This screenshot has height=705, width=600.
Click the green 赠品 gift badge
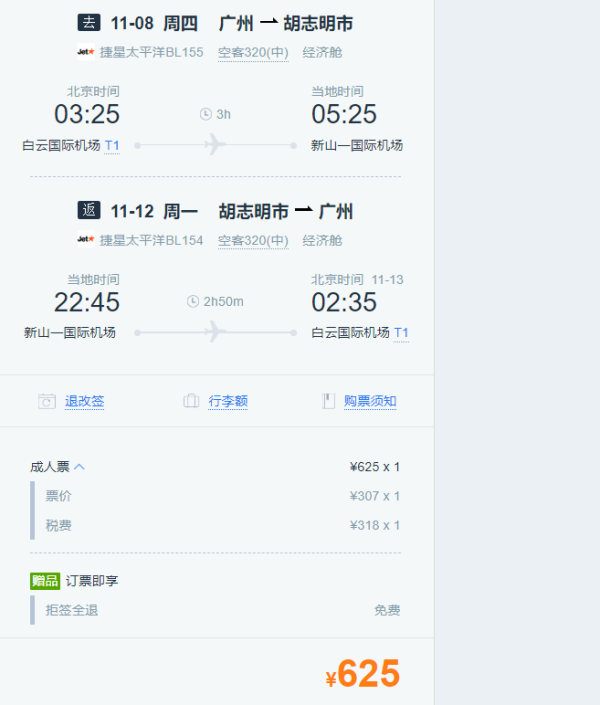click(x=45, y=581)
